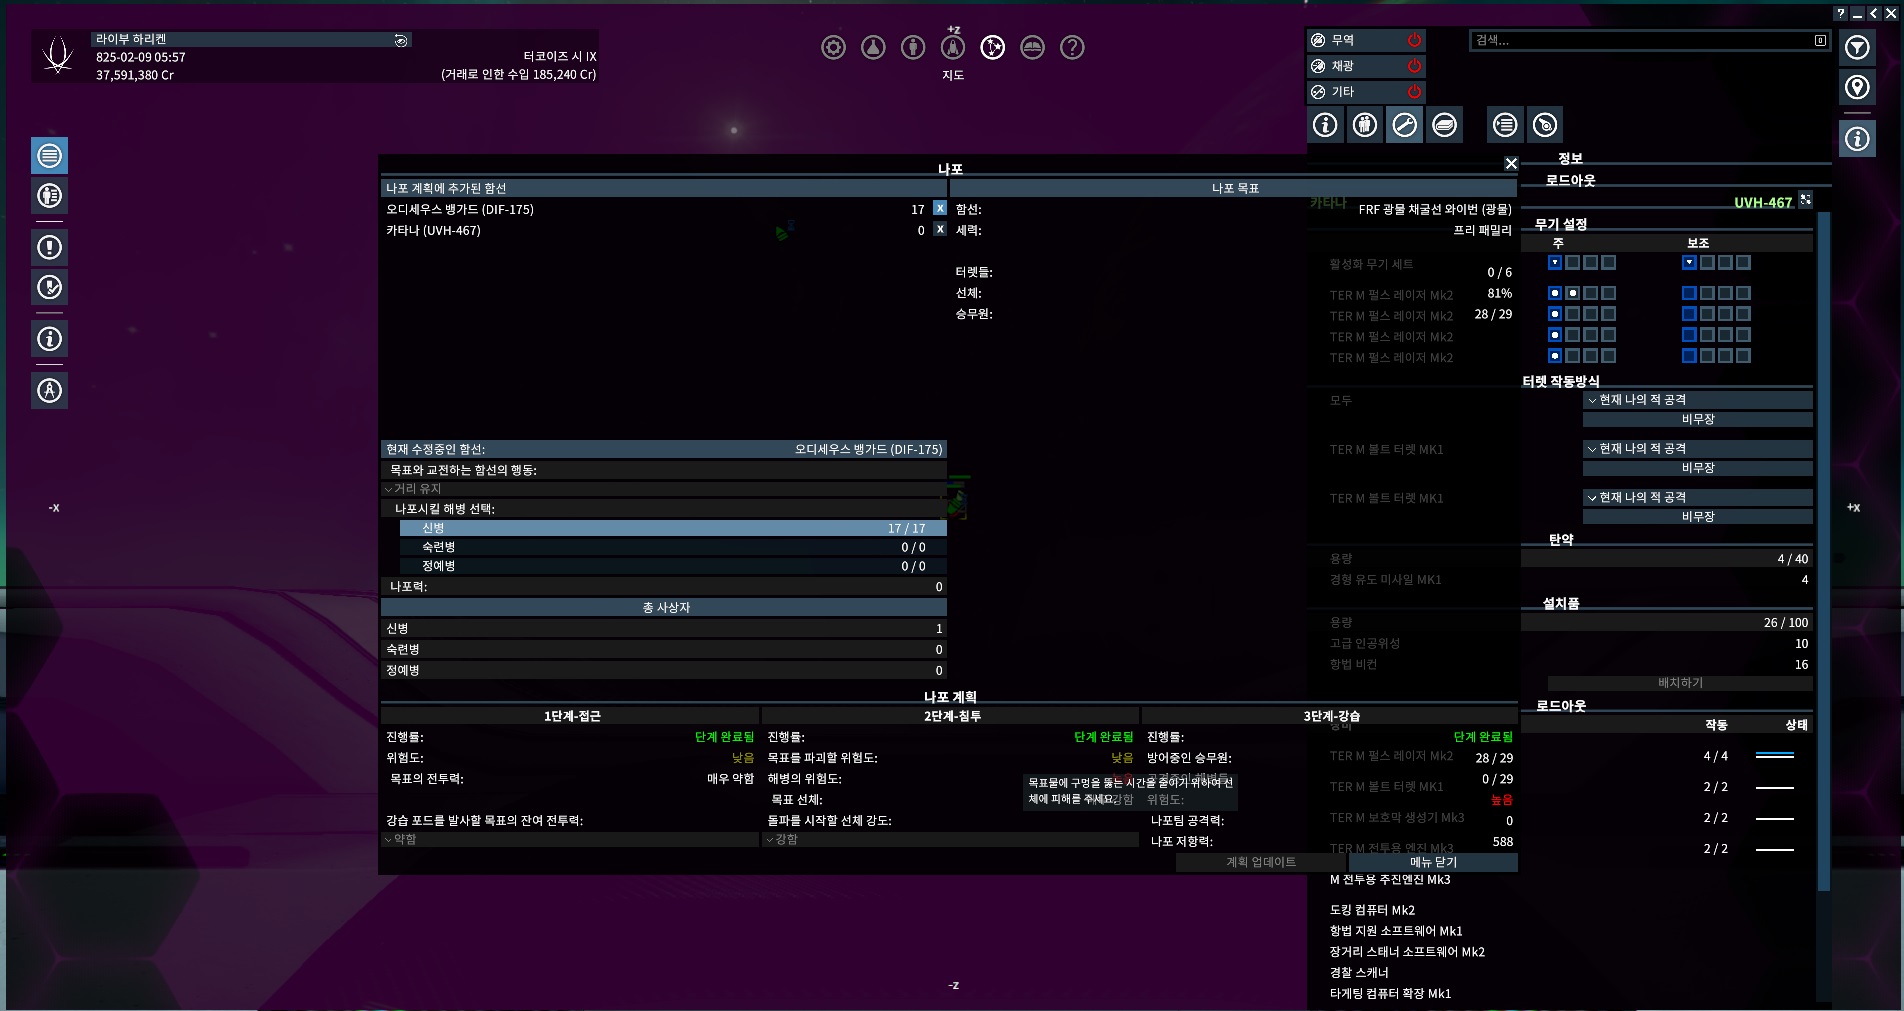This screenshot has height=1011, width=1904.
Task: Open the 모두 turret mode dropdown
Action: coord(1698,400)
